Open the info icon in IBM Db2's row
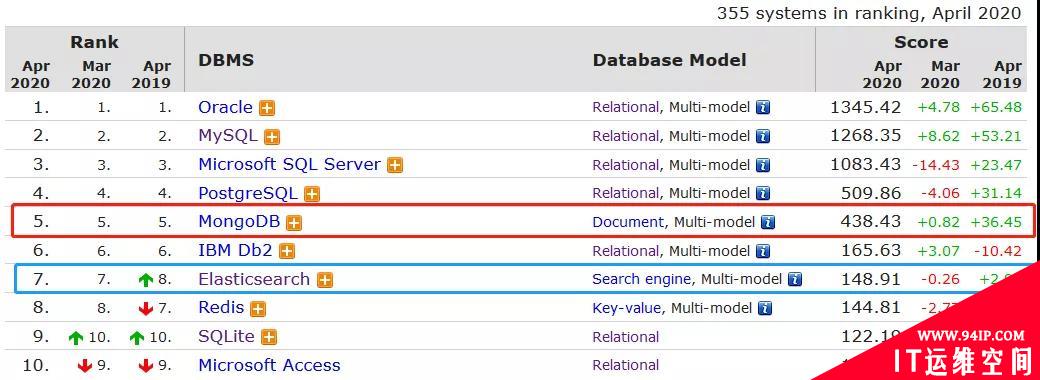The width and height of the screenshot is (1040, 380). click(x=763, y=251)
